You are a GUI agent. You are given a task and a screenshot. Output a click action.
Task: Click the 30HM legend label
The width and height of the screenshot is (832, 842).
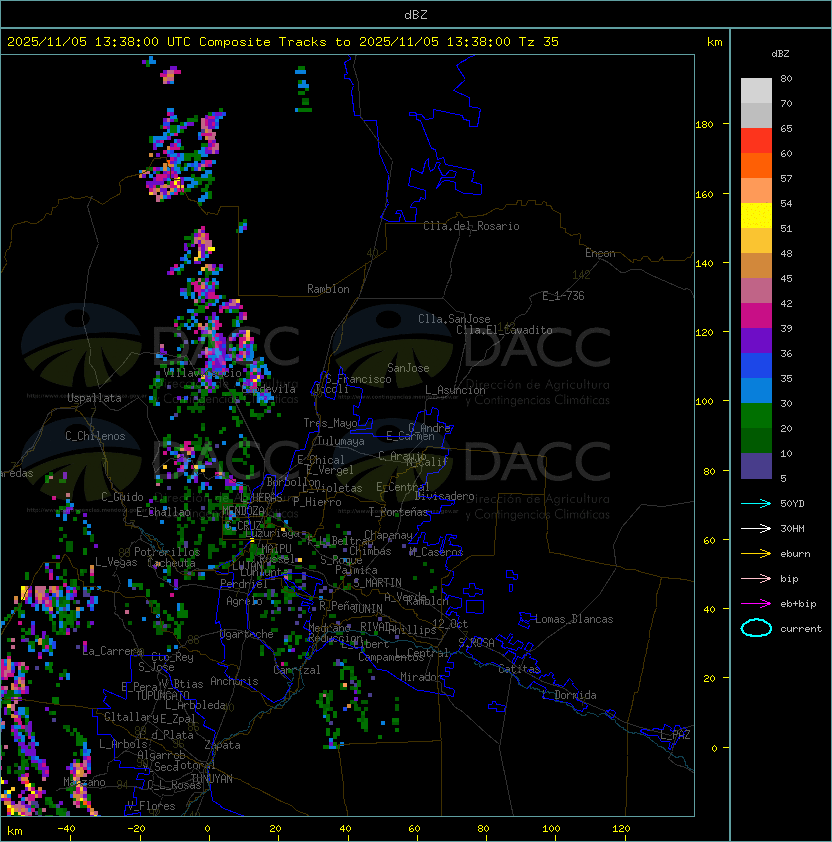[792, 528]
